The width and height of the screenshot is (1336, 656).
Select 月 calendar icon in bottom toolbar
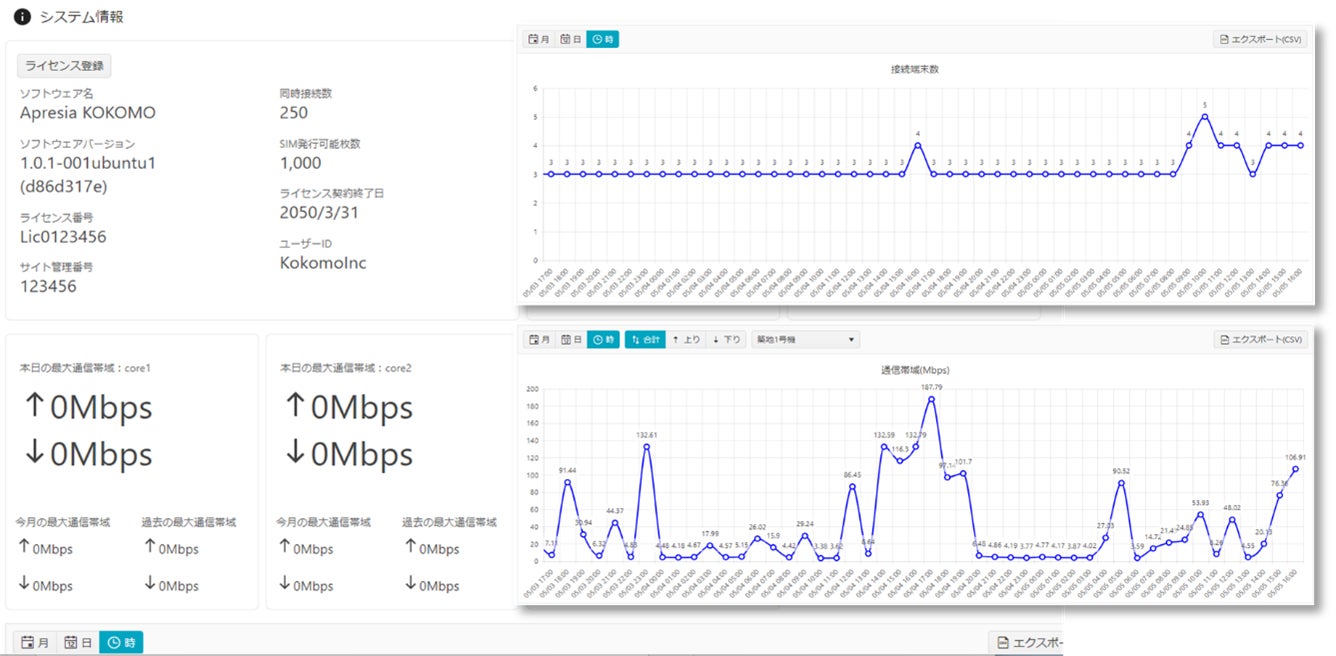35,642
